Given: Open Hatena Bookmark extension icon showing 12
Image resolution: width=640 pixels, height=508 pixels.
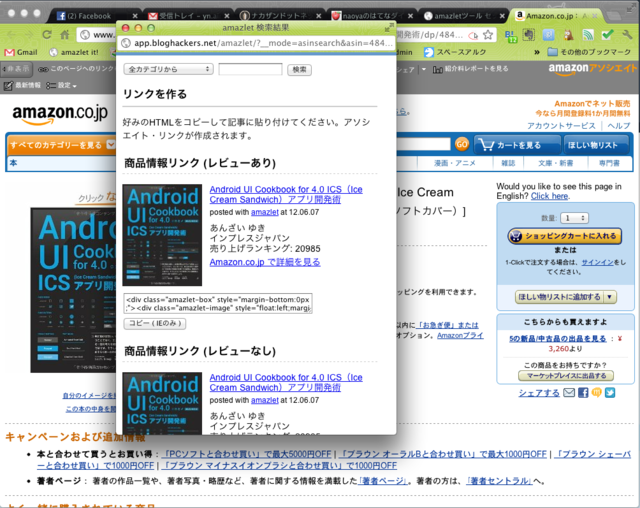Looking at the screenshot, I should point(511,35).
